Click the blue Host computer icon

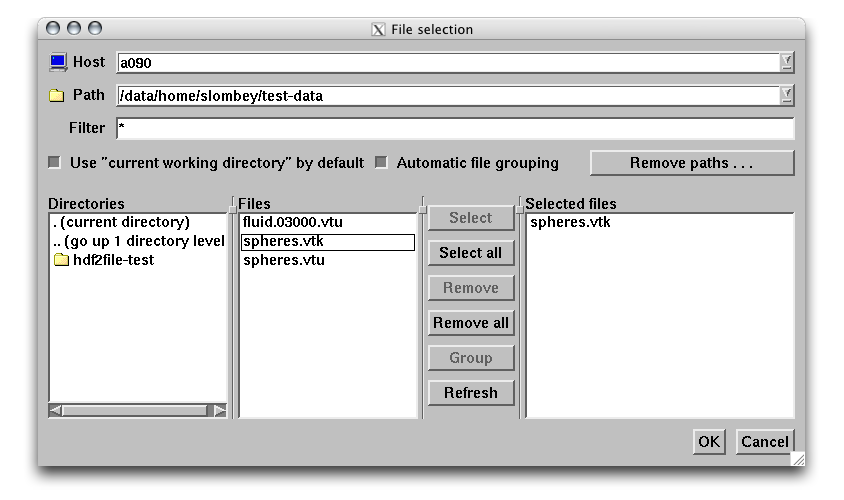(x=57, y=62)
